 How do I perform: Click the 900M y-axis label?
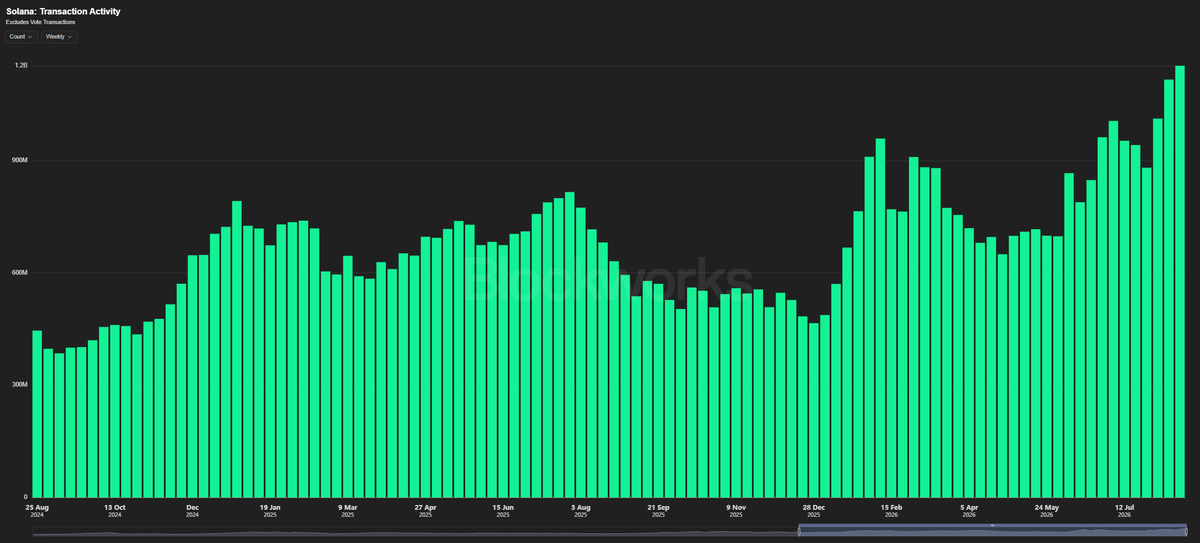click(20, 160)
